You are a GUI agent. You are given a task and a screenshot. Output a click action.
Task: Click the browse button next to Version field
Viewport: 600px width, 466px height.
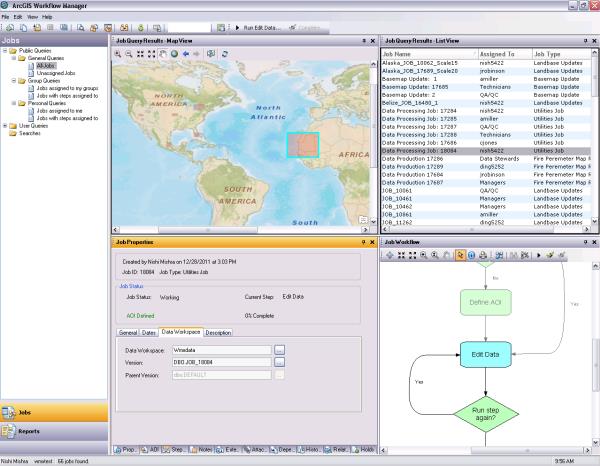tap(279, 362)
